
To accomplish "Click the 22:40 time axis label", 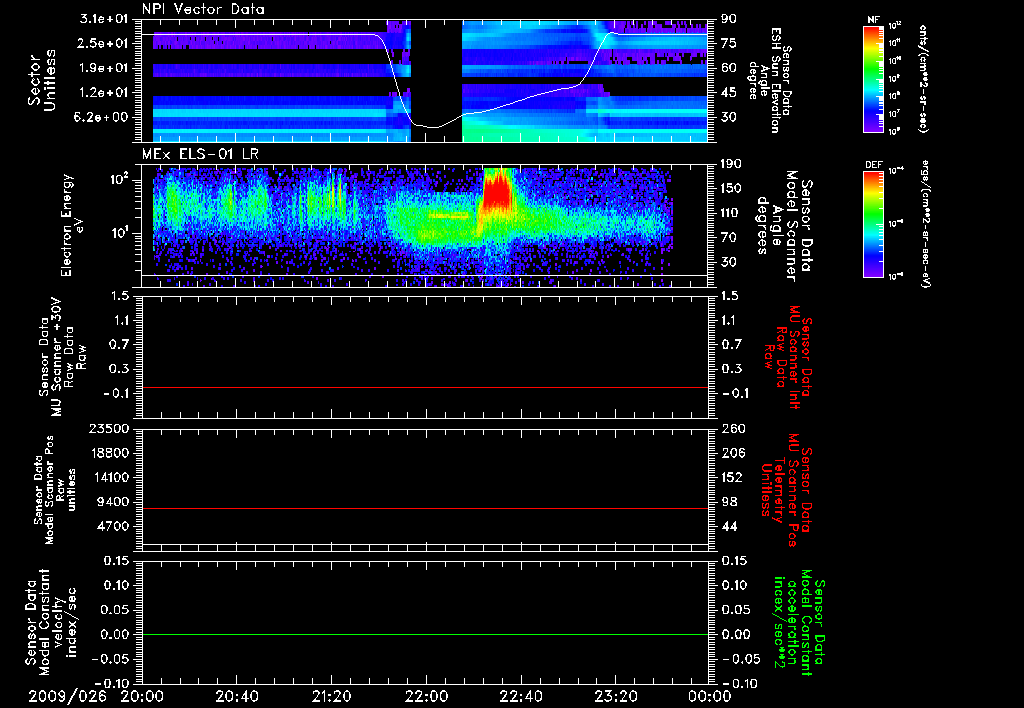I will point(520,696).
